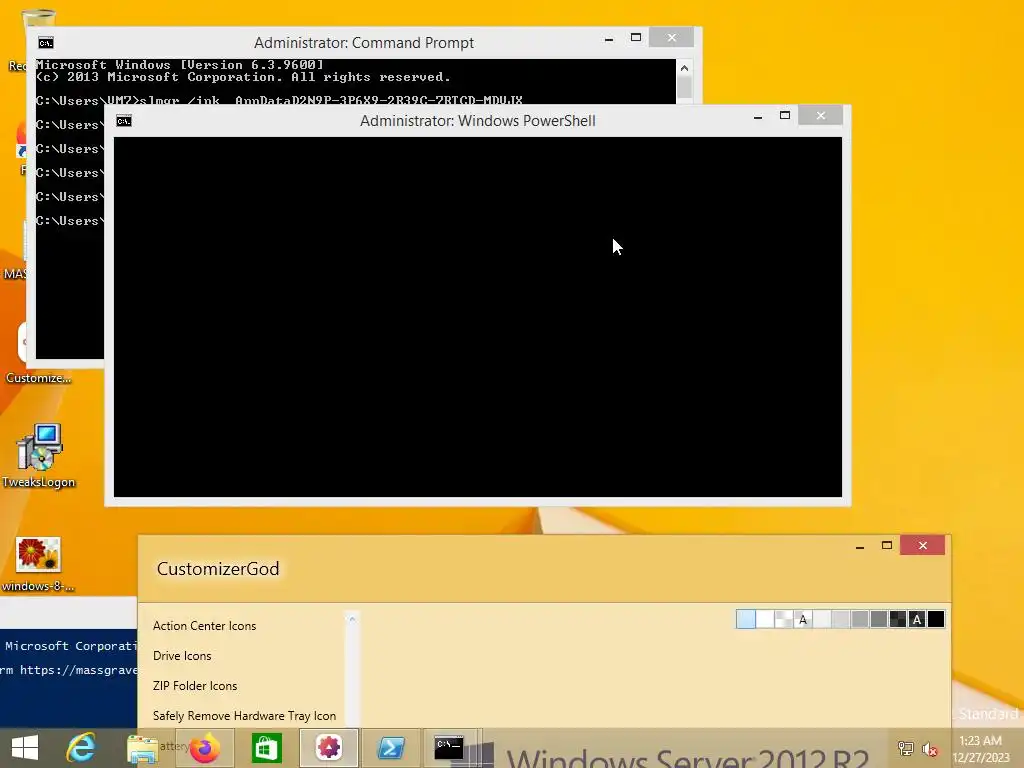Viewport: 1024px width, 768px height.
Task: Minimize the Windows PowerShell window
Action: [758, 117]
